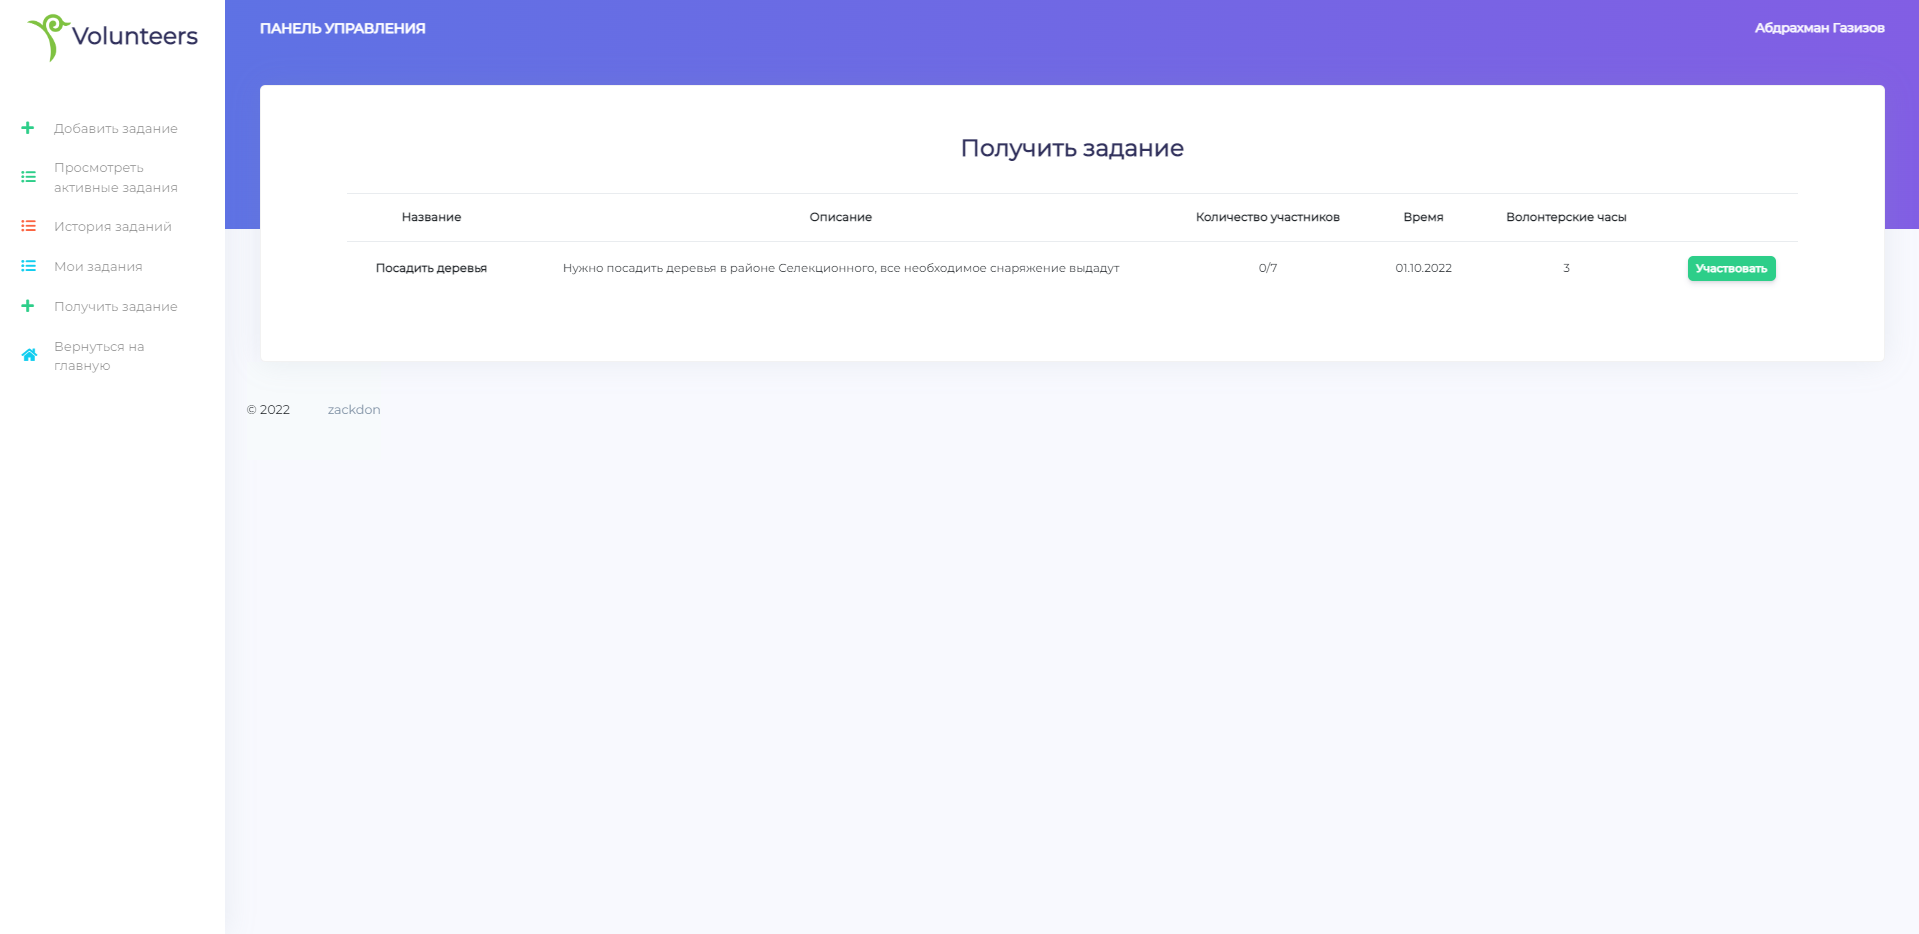Screen dimensions: 1919x934
Task: Click the volunteer hours value 3
Action: point(1566,268)
